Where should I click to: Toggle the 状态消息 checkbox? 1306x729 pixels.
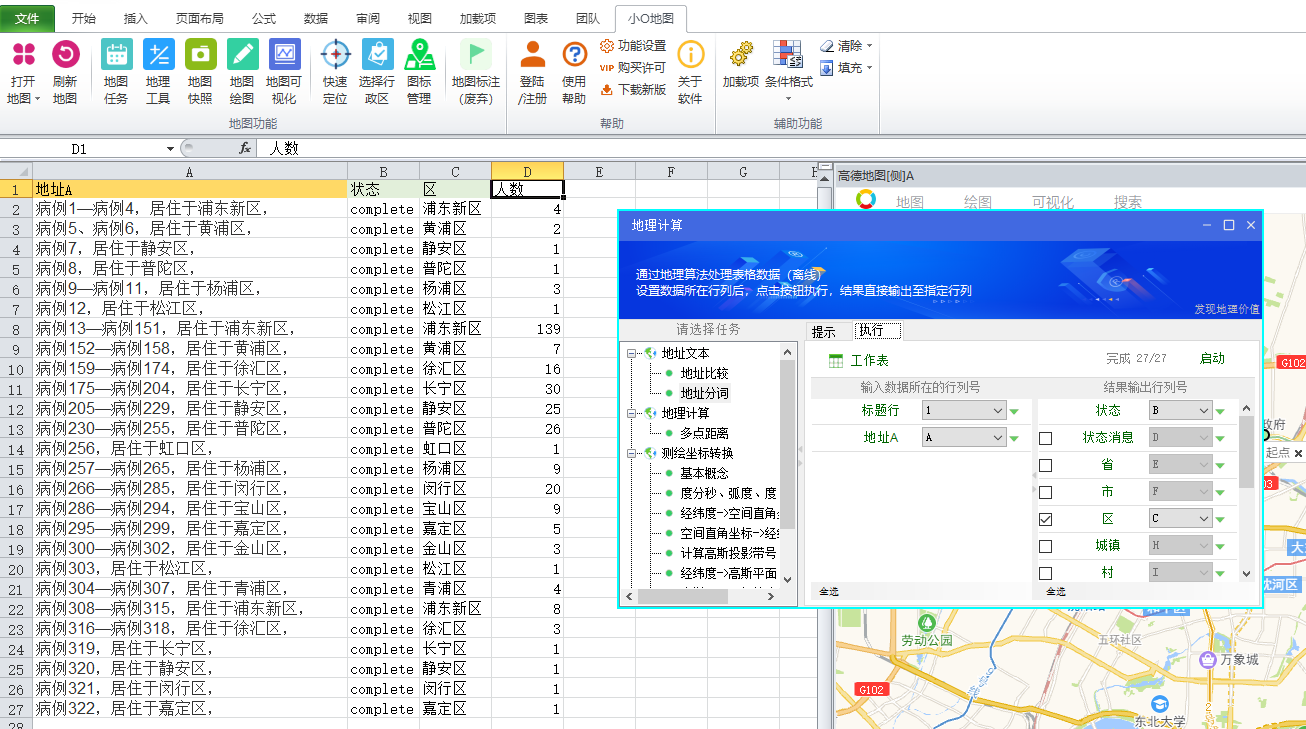click(x=1045, y=438)
